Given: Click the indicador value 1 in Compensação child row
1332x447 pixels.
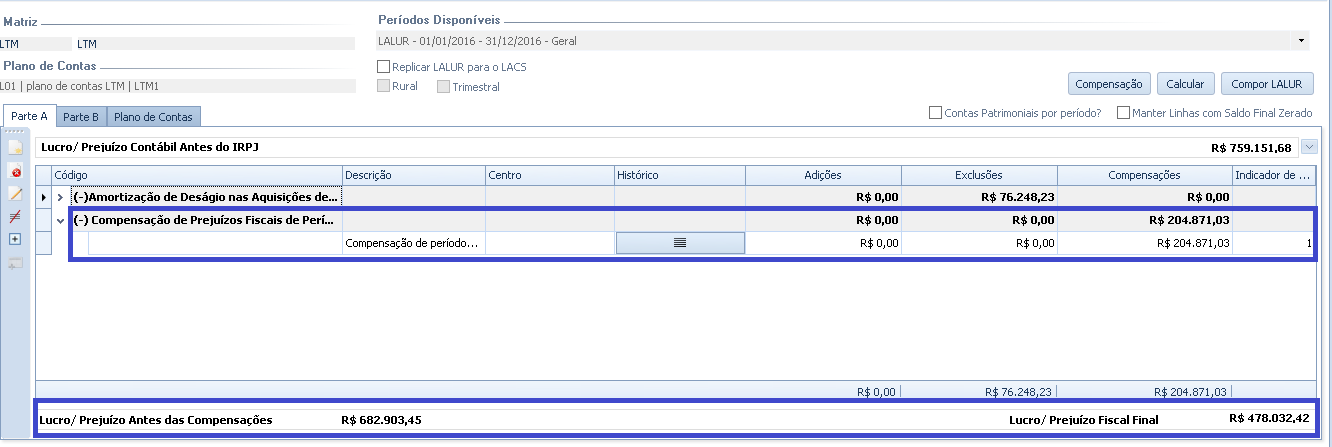Looking at the screenshot, I should click(x=1308, y=243).
